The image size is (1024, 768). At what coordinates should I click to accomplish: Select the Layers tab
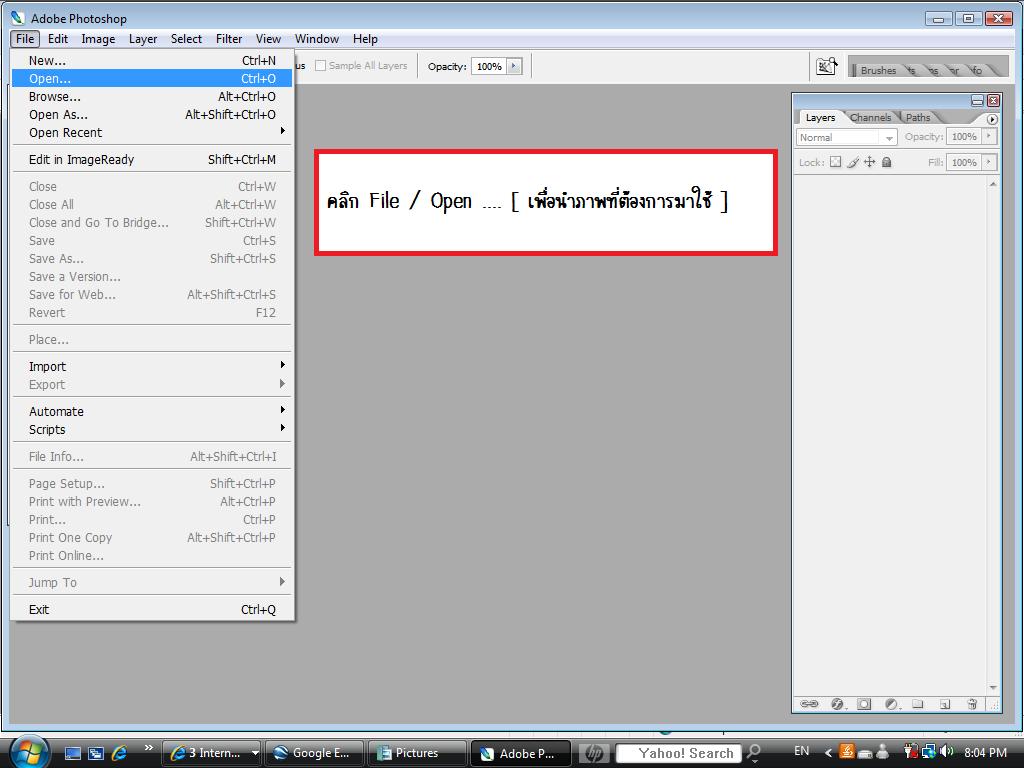(820, 118)
